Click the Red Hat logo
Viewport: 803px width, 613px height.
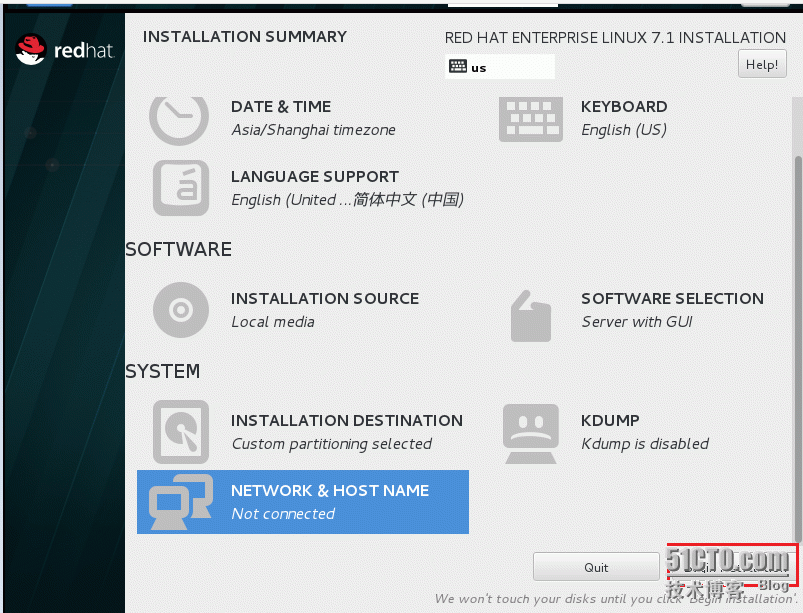(65, 50)
